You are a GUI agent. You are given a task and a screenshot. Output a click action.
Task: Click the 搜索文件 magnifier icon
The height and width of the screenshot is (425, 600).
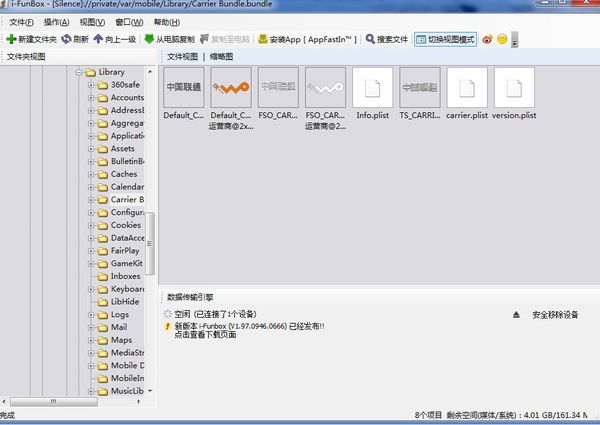click(370, 39)
